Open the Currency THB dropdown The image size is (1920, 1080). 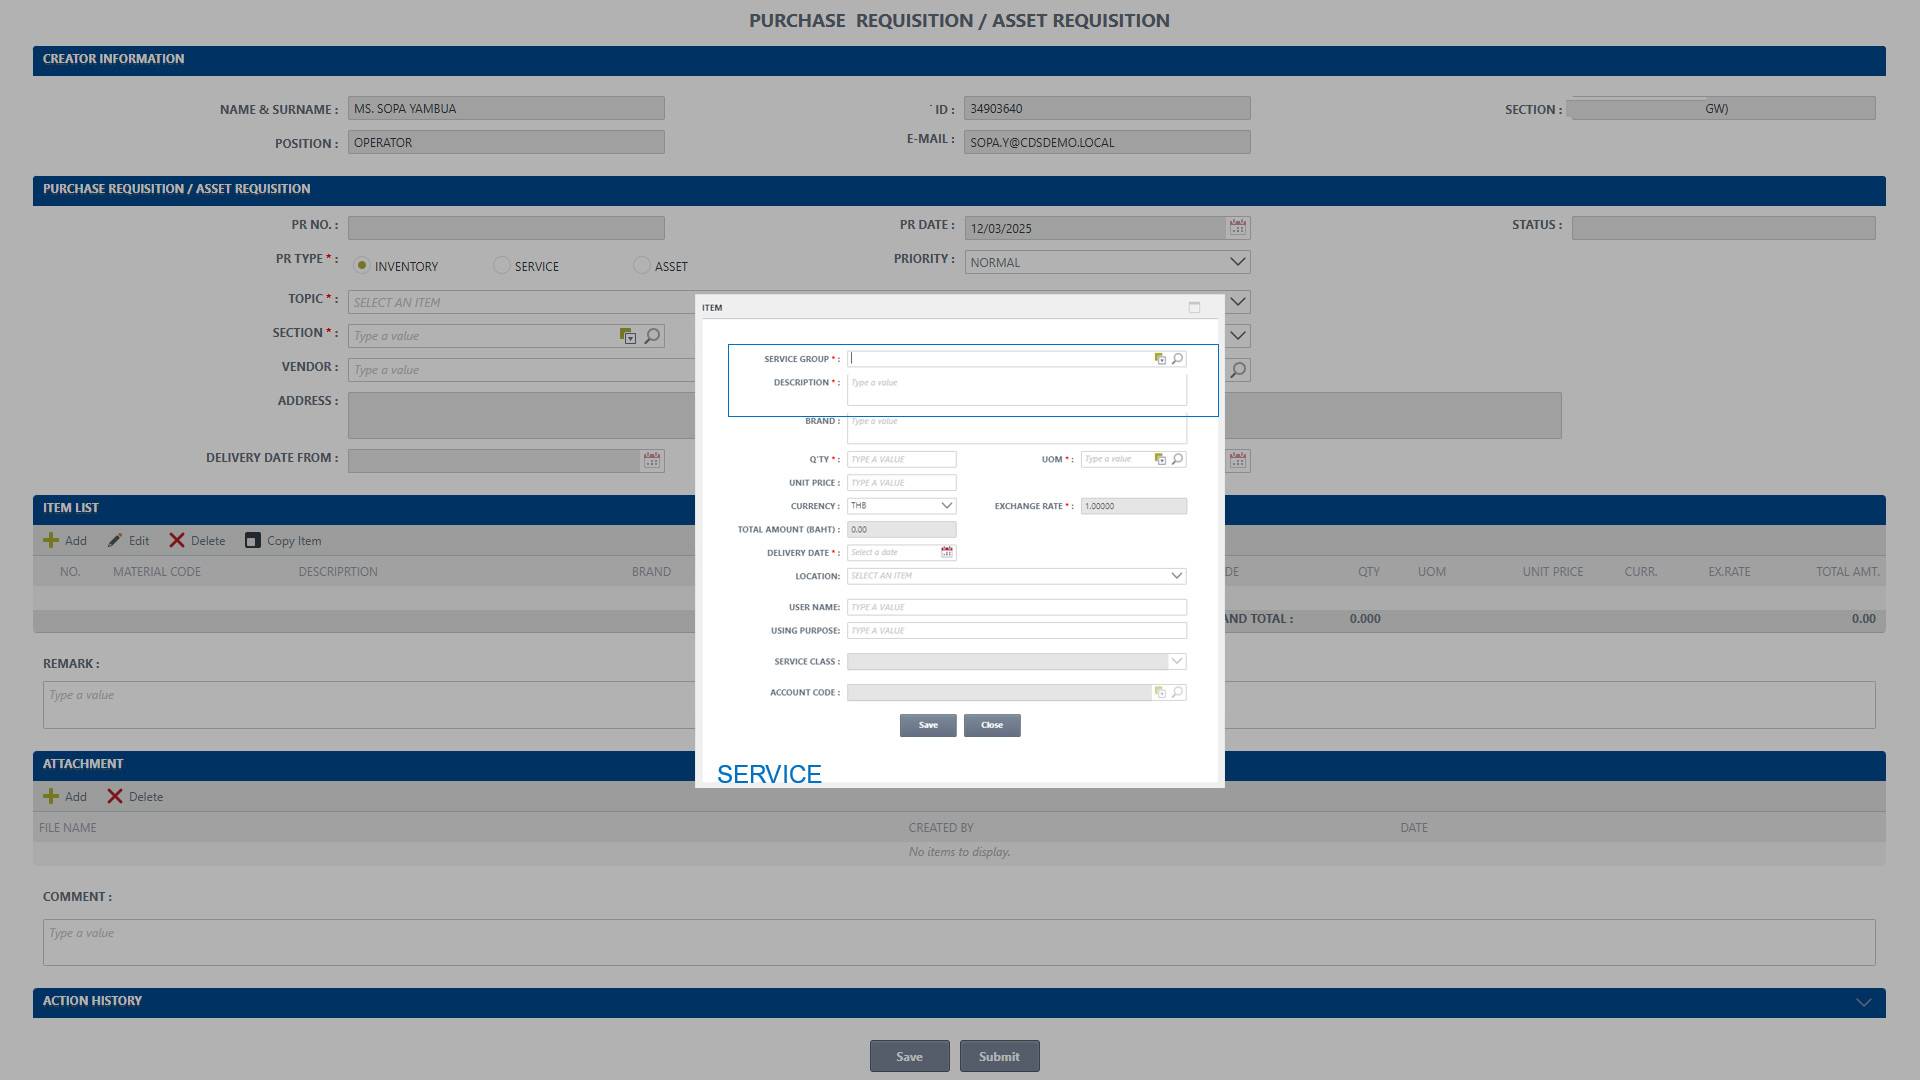tap(946, 506)
